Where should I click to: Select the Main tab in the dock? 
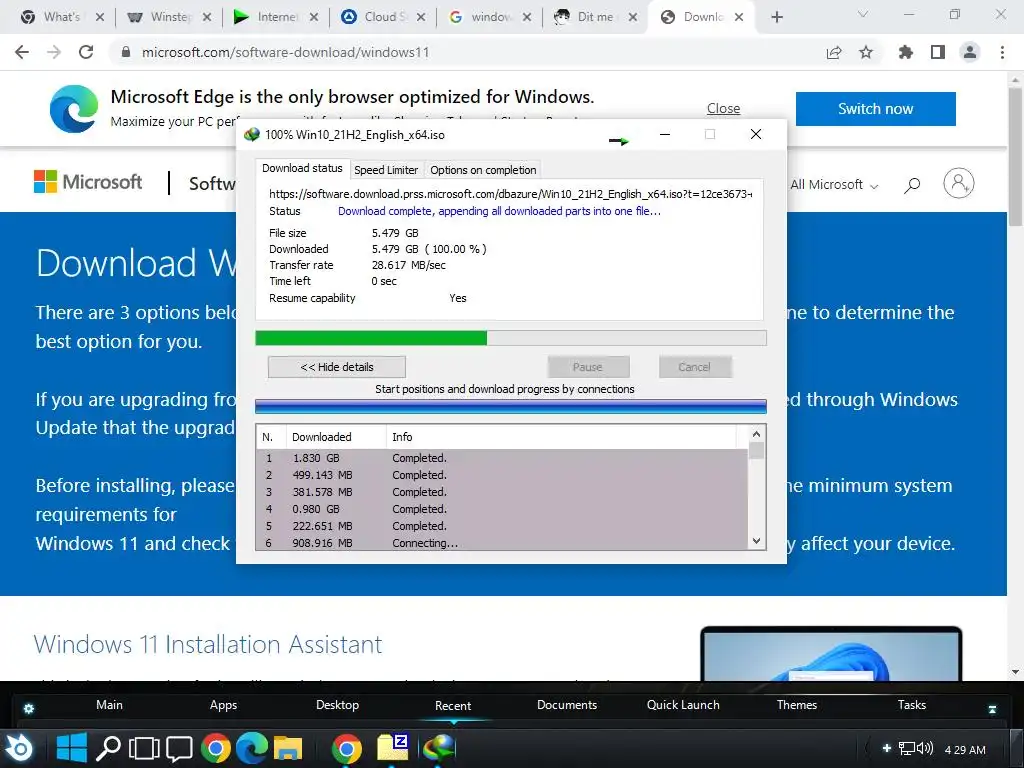(109, 705)
